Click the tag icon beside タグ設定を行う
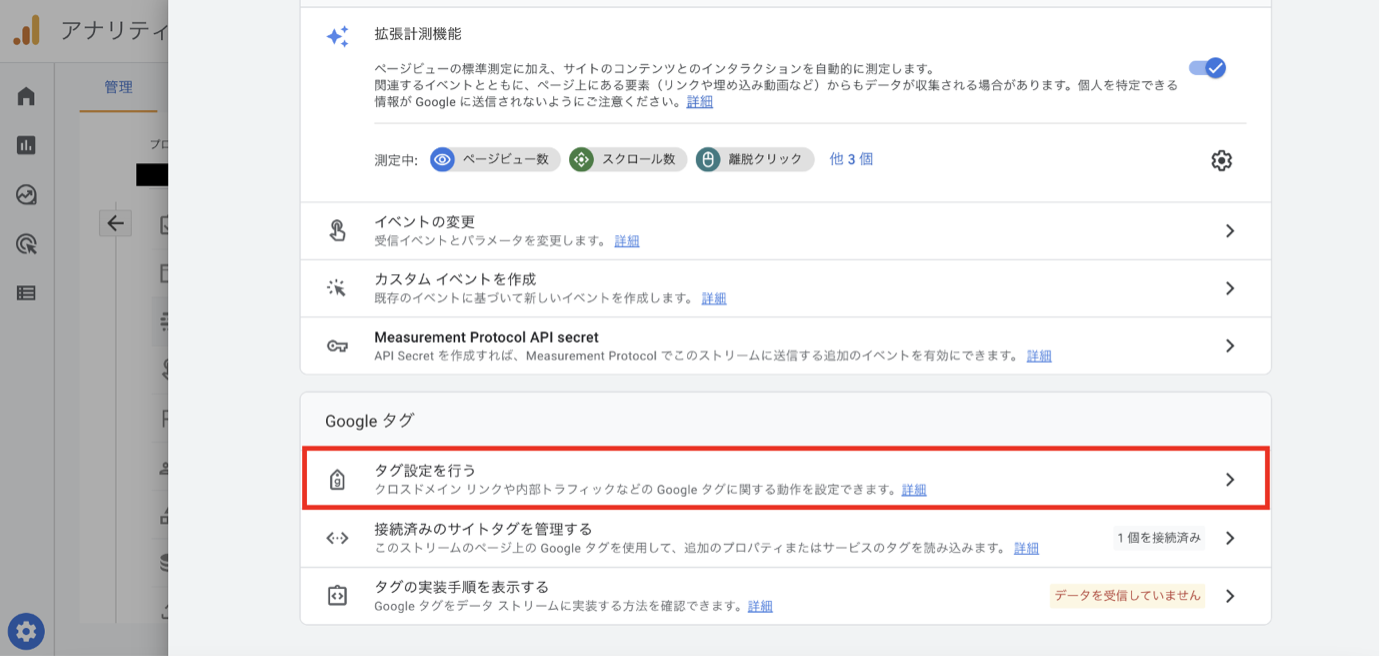This screenshot has width=1384, height=660. 338,480
